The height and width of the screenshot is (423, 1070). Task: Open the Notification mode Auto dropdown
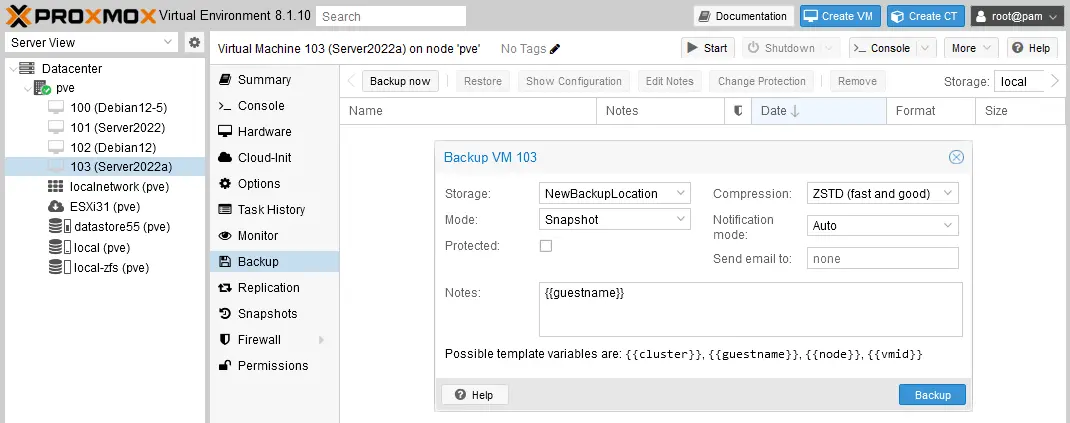point(948,225)
